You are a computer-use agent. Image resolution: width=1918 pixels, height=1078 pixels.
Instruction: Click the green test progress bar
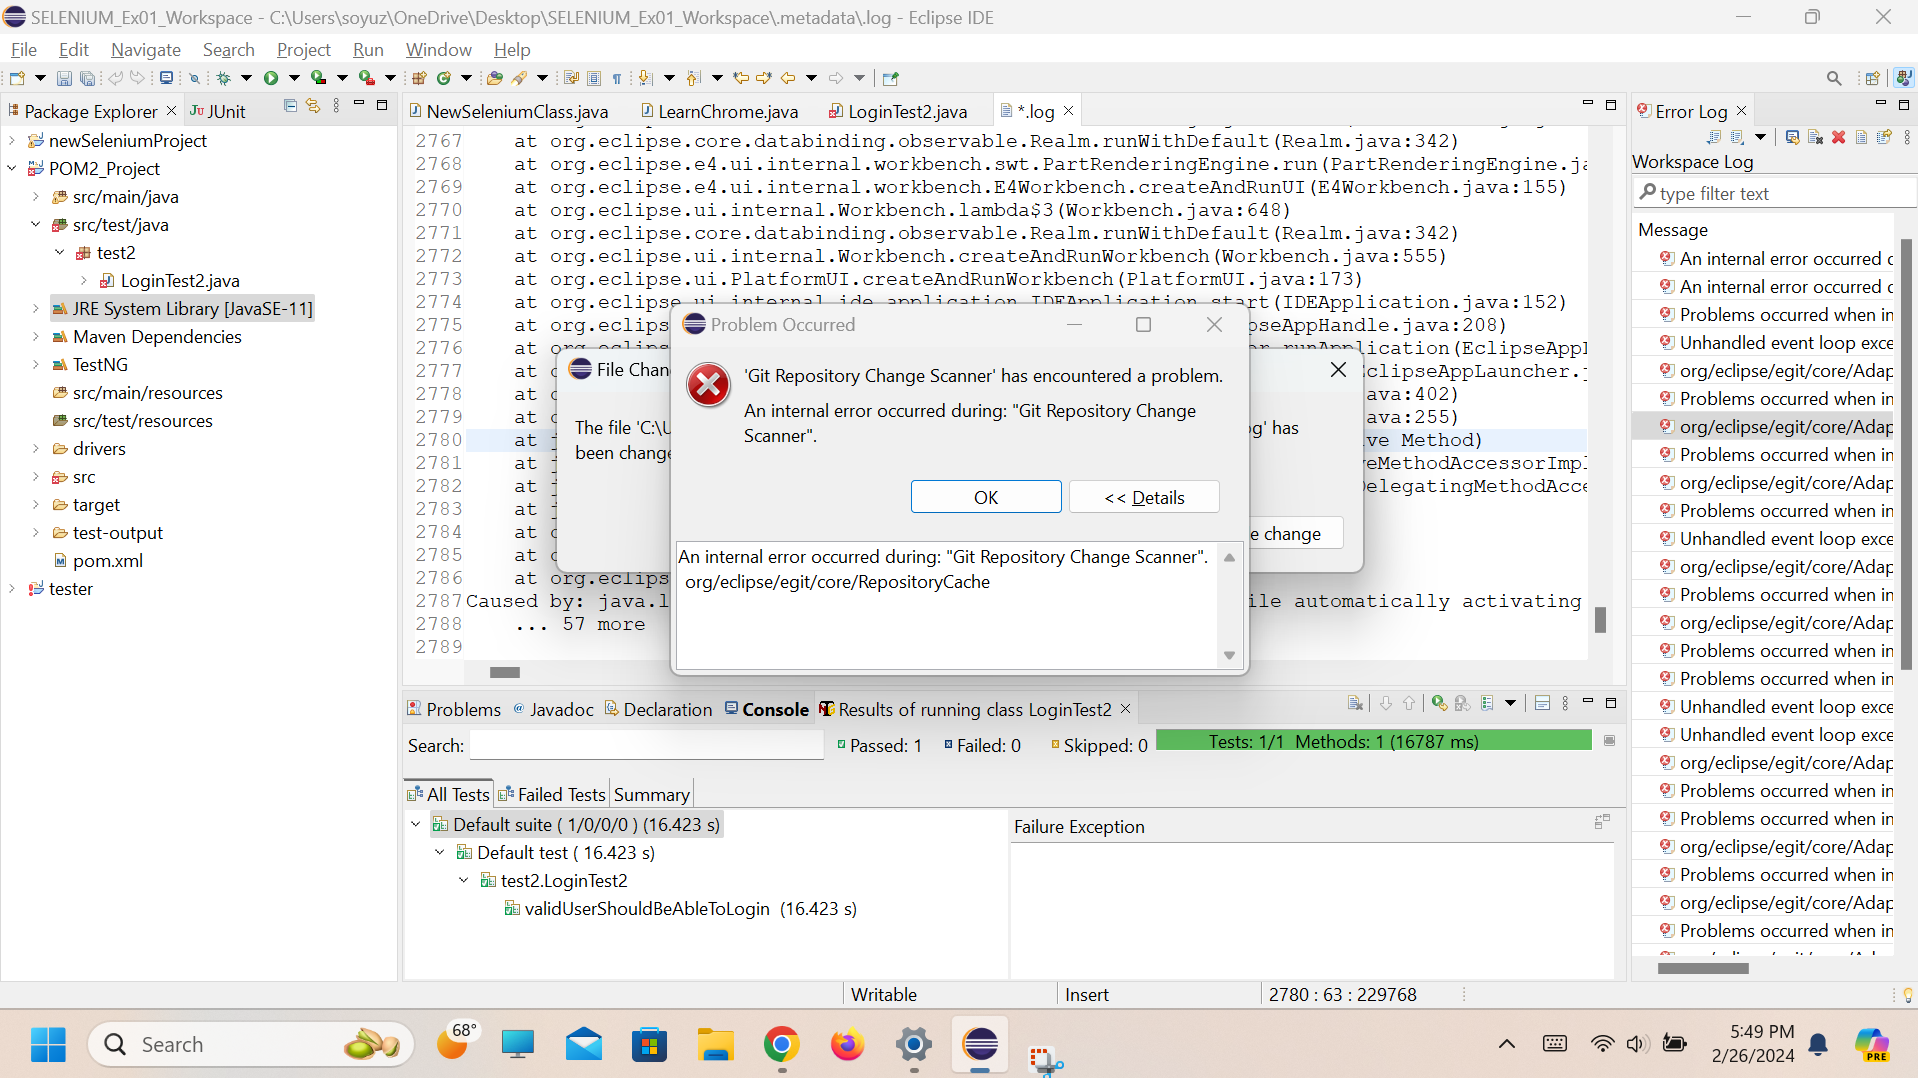coord(1373,741)
